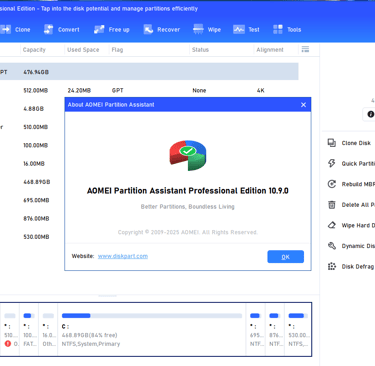
Task: Click the Clone Disk icon in sidebar
Action: click(x=332, y=143)
